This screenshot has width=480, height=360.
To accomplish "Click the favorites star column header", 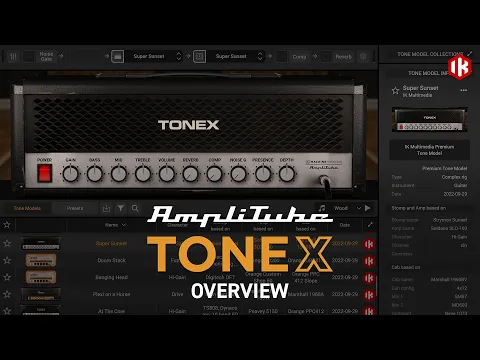I will click(x=7, y=225).
